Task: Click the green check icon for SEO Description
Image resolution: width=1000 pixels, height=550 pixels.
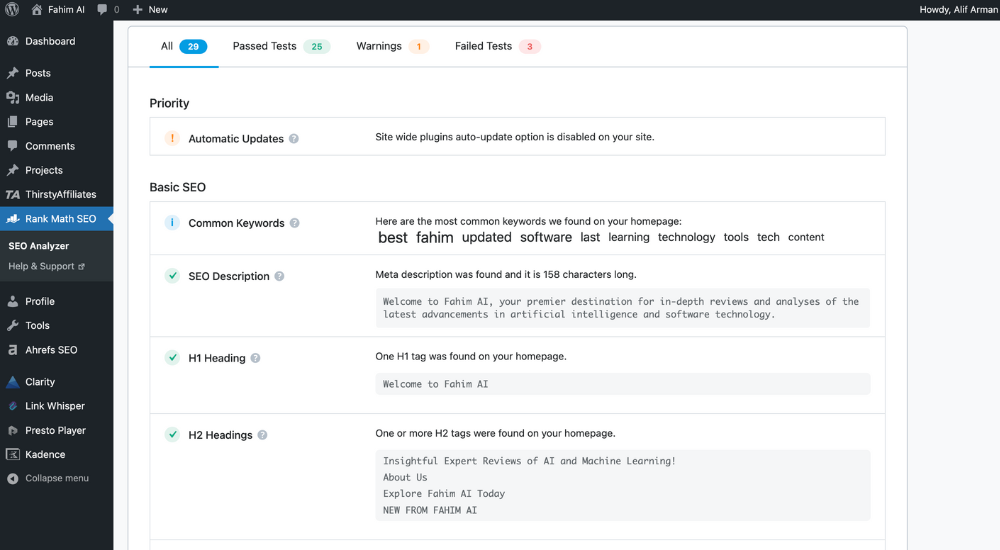Action: [x=172, y=276]
